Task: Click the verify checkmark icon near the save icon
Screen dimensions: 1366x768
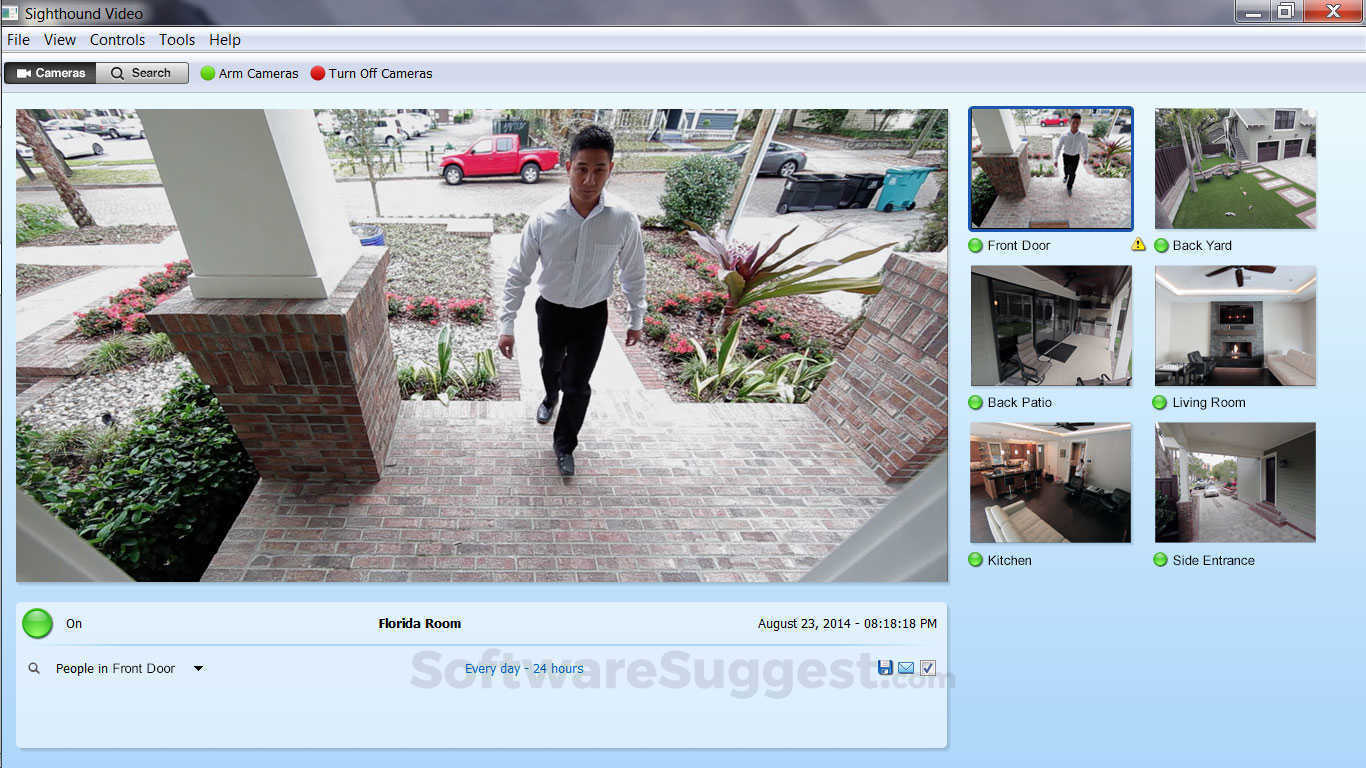Action: (x=928, y=667)
